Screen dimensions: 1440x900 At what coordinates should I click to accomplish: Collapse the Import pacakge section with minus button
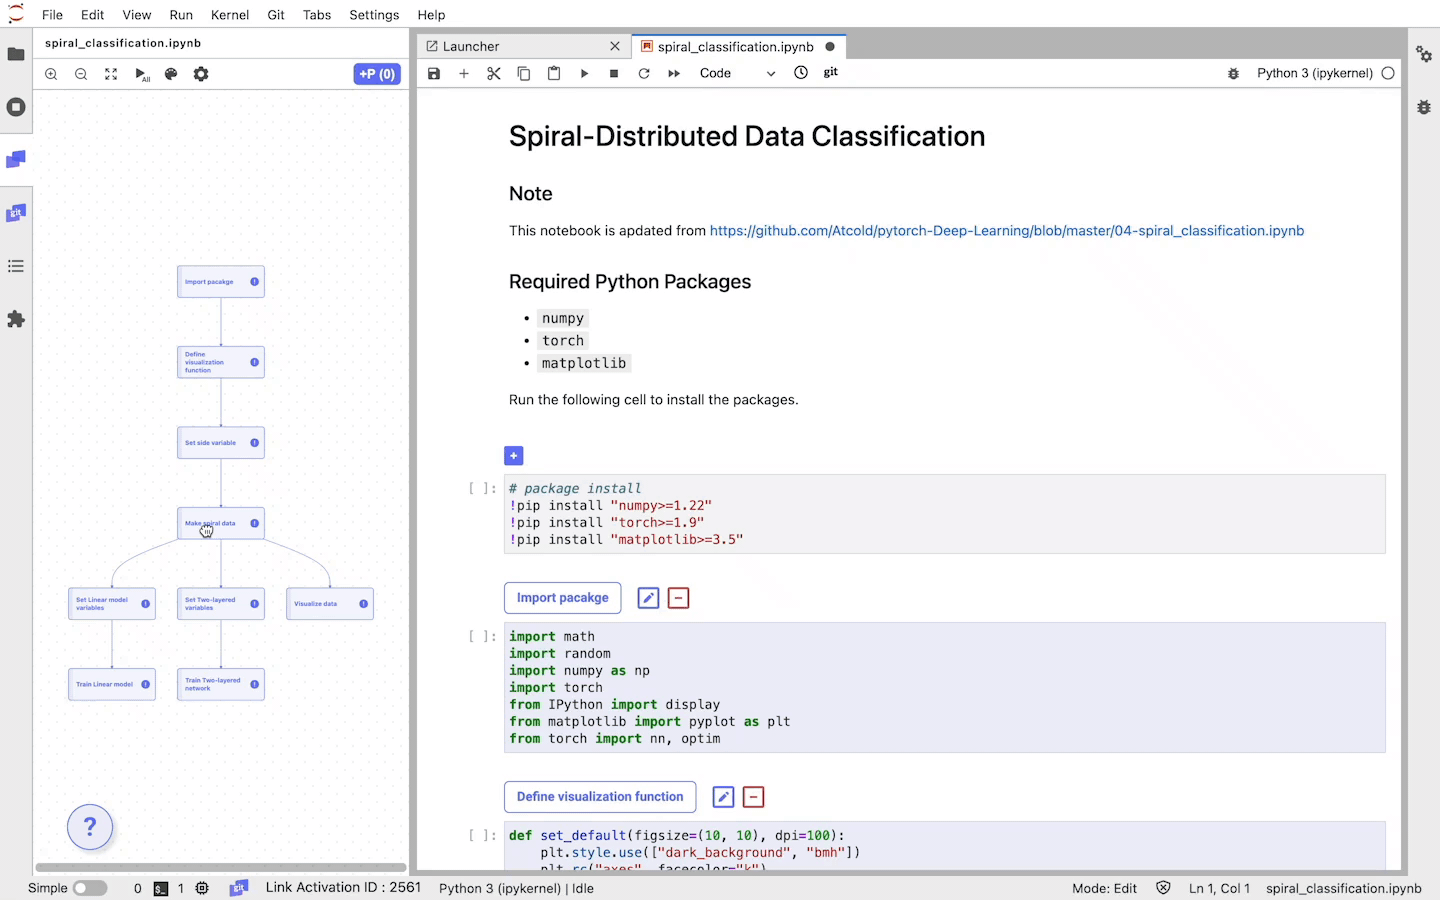click(x=678, y=598)
